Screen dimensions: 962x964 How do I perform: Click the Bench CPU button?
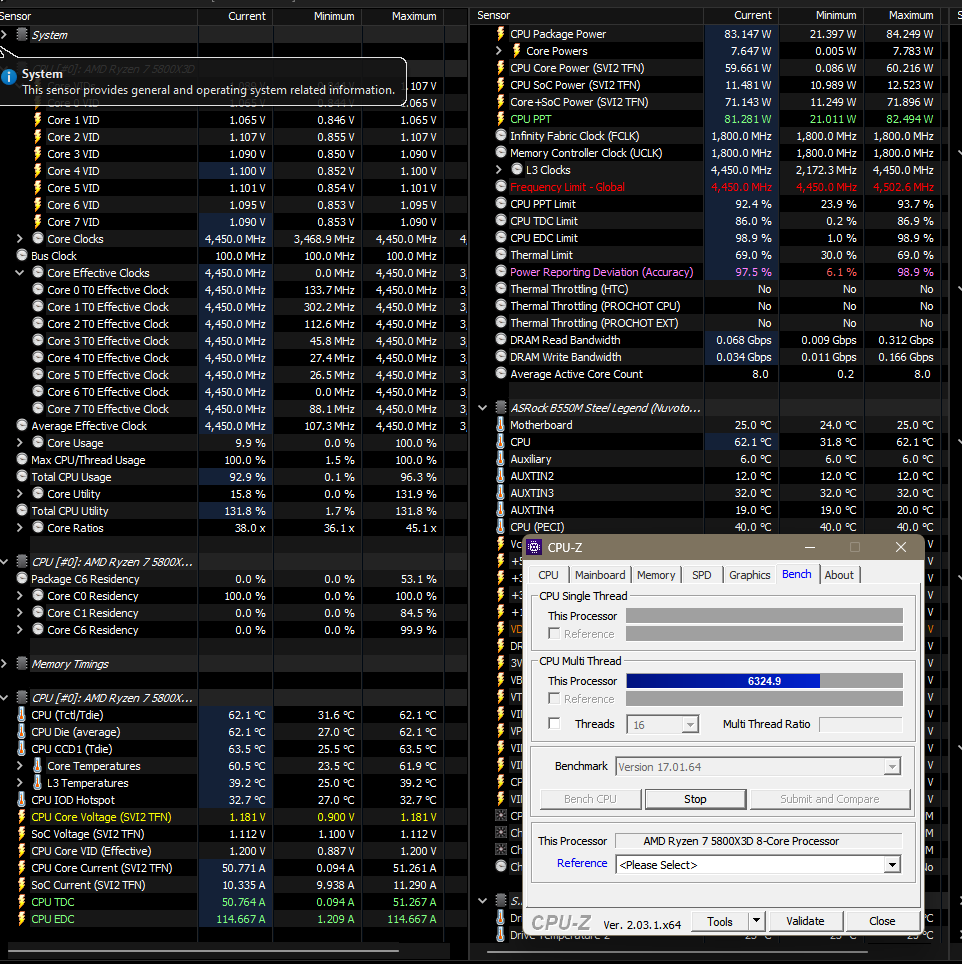pos(590,799)
